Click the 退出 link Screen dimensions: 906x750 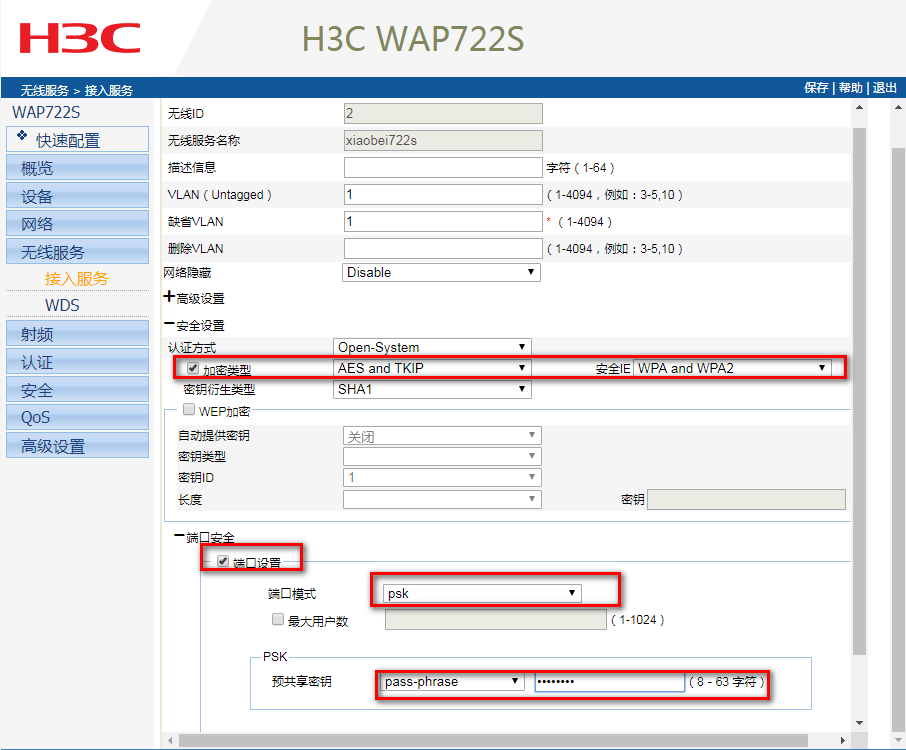(x=885, y=88)
